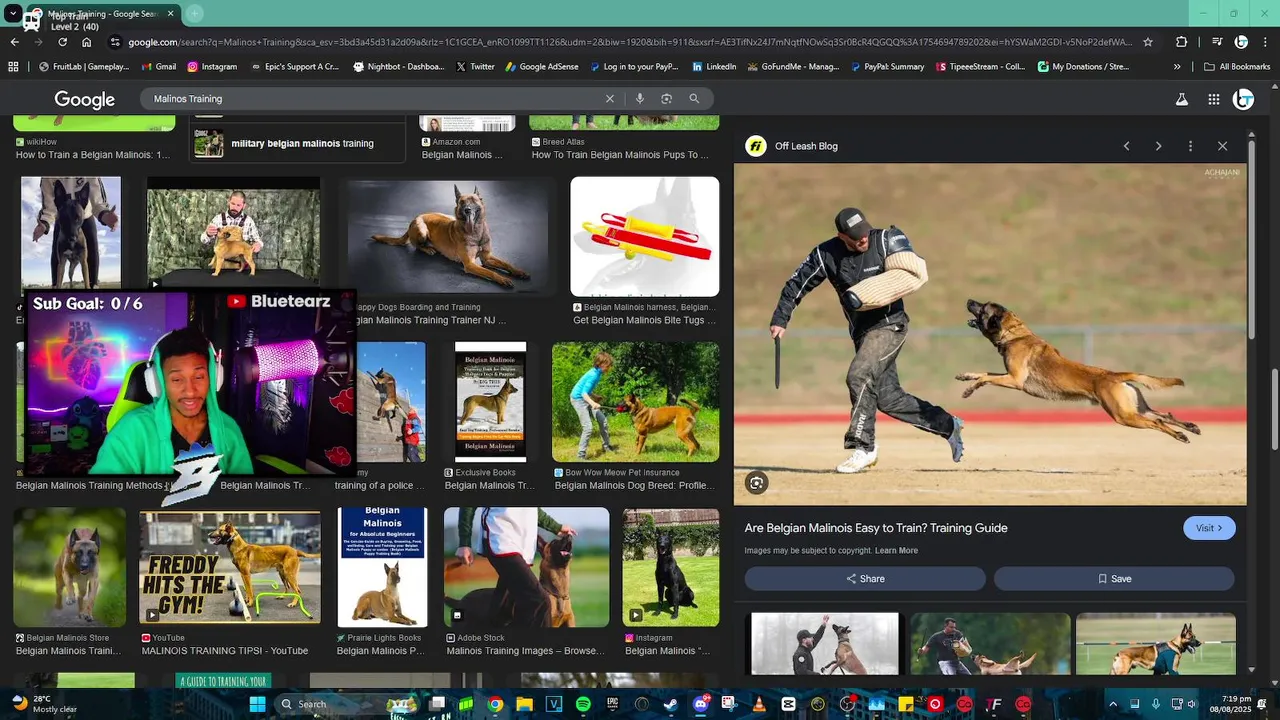Reload the current page

pos(62,42)
